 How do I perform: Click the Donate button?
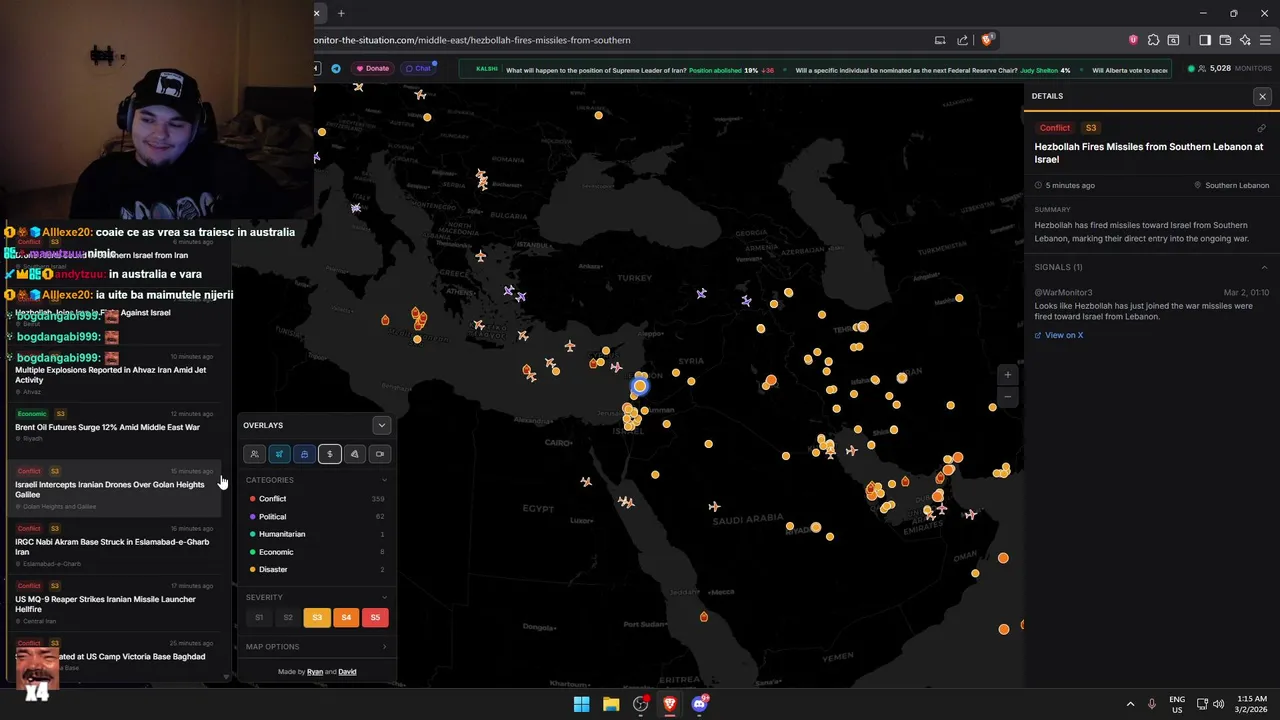[372, 68]
